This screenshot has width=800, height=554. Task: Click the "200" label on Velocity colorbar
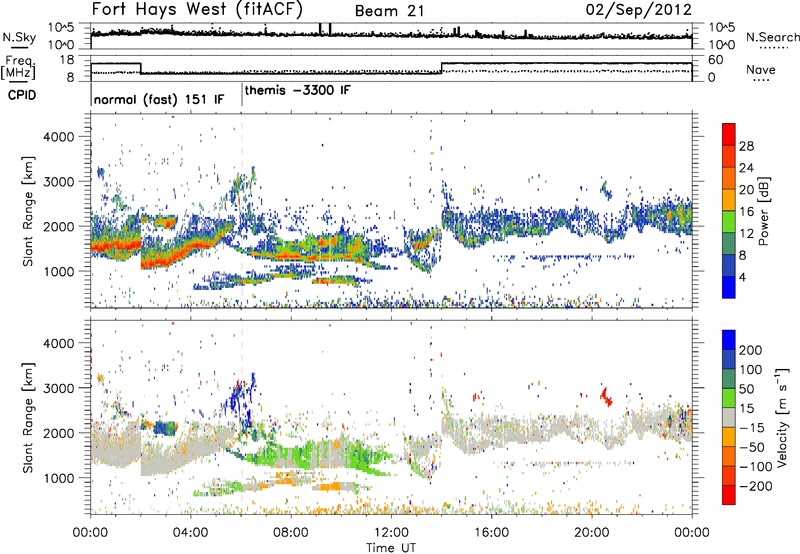point(751,350)
